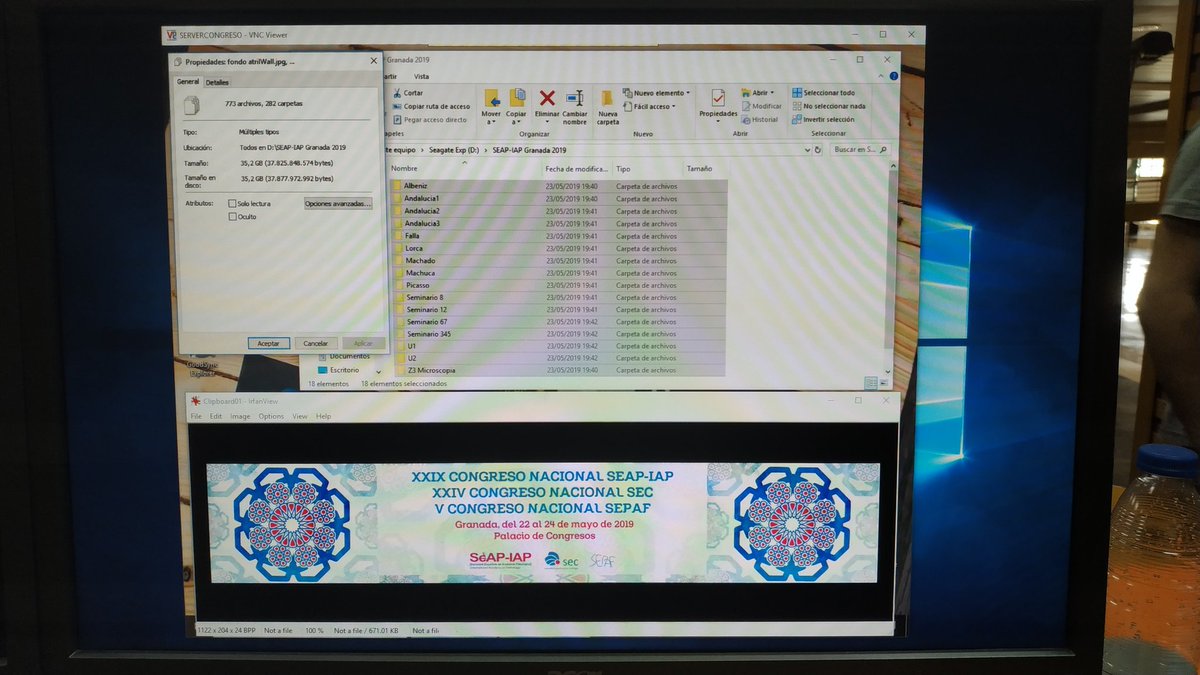Screen dimensions: 1200x675
Task: Click the Pegar acceso directo icon
Action: pyautogui.click(x=396, y=119)
